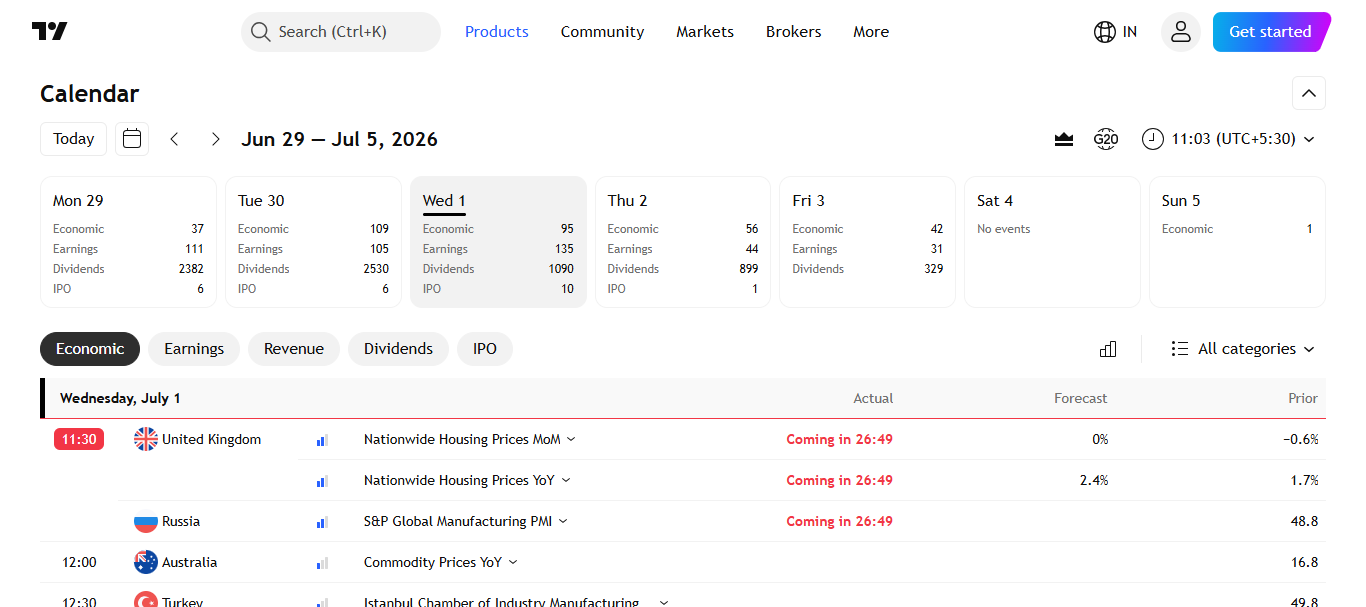Screen dimensions: 1366x607
Task: Open the More menu
Action: tap(871, 32)
